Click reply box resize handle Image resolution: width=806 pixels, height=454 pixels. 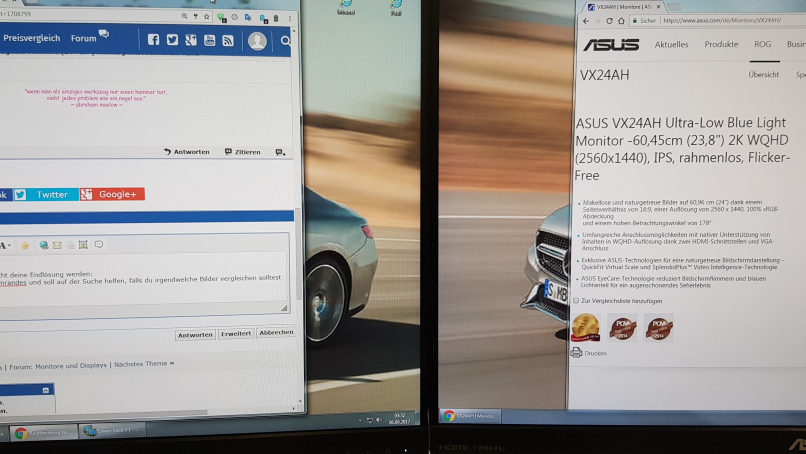[x=284, y=308]
